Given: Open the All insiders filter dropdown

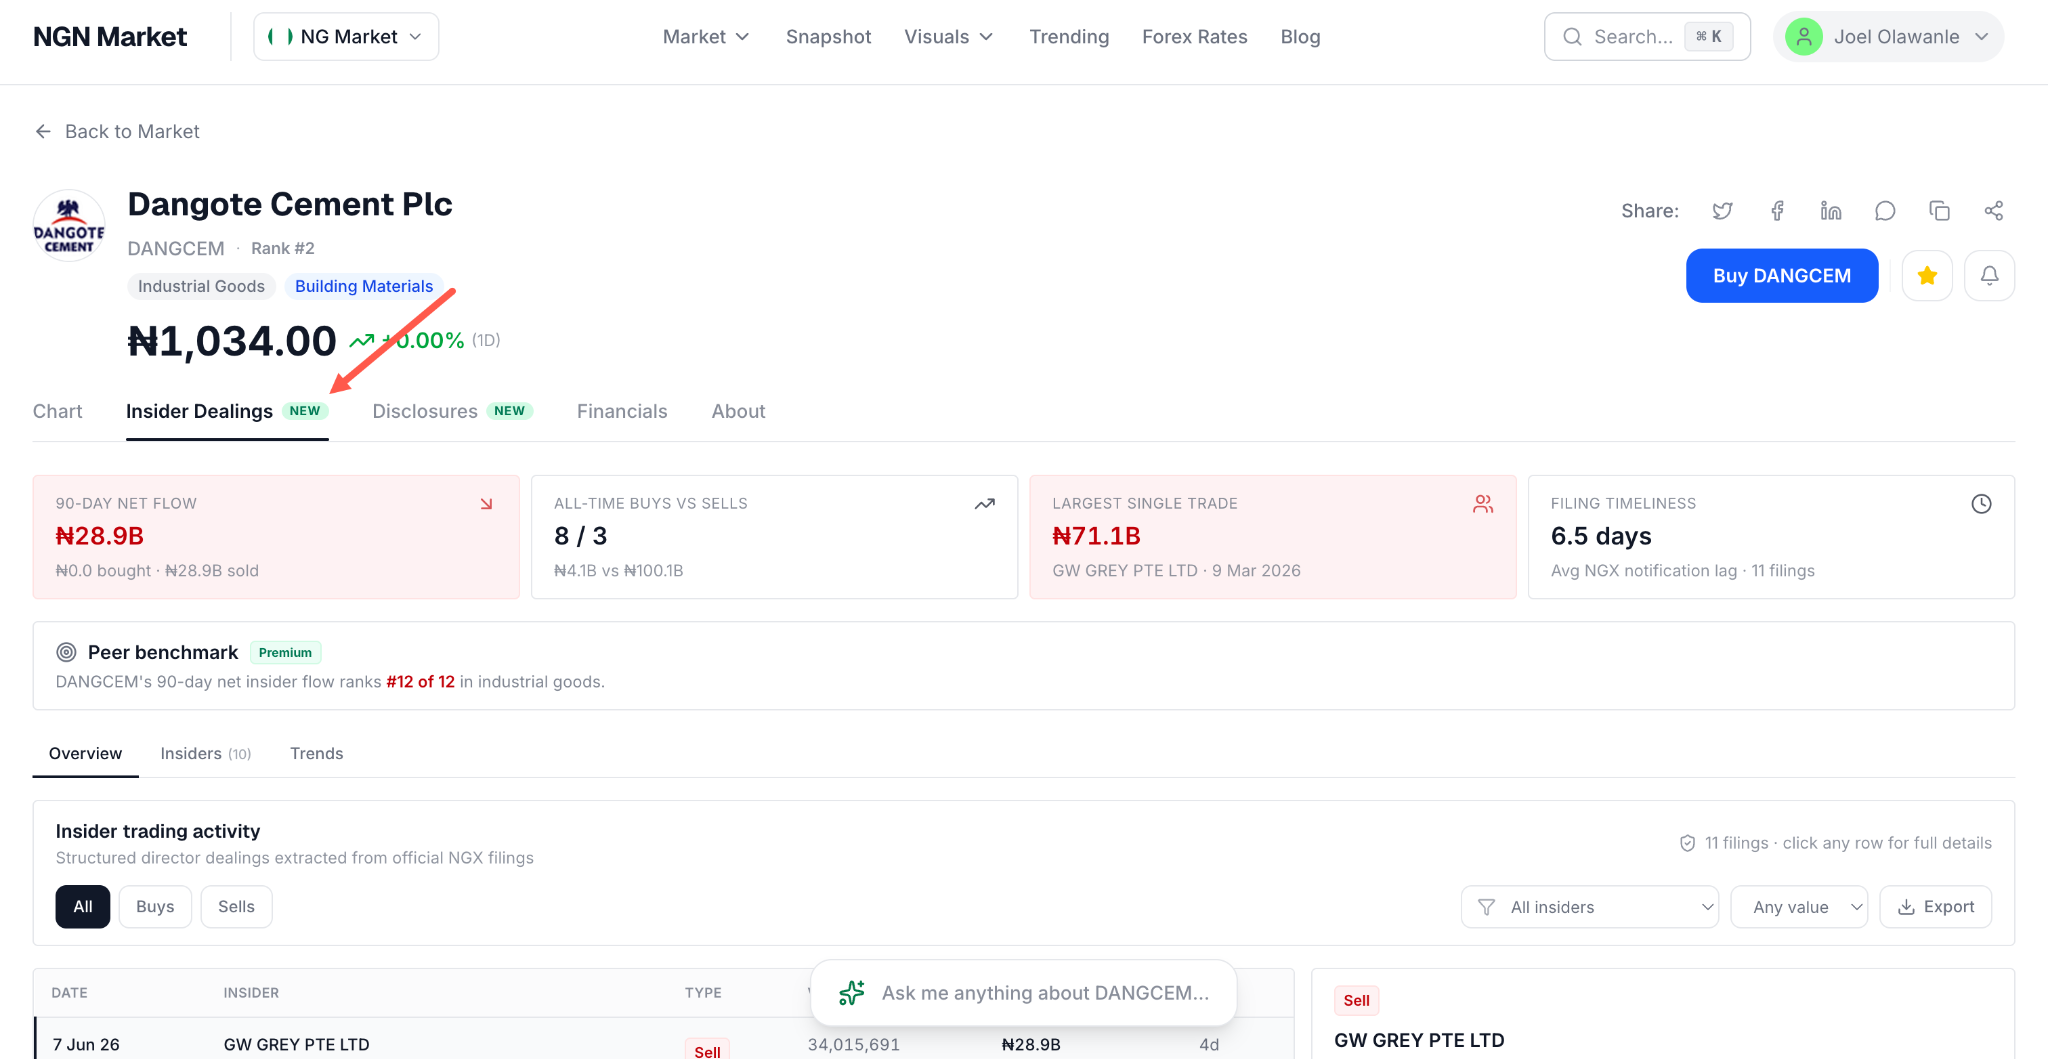Looking at the screenshot, I should click(x=1590, y=907).
